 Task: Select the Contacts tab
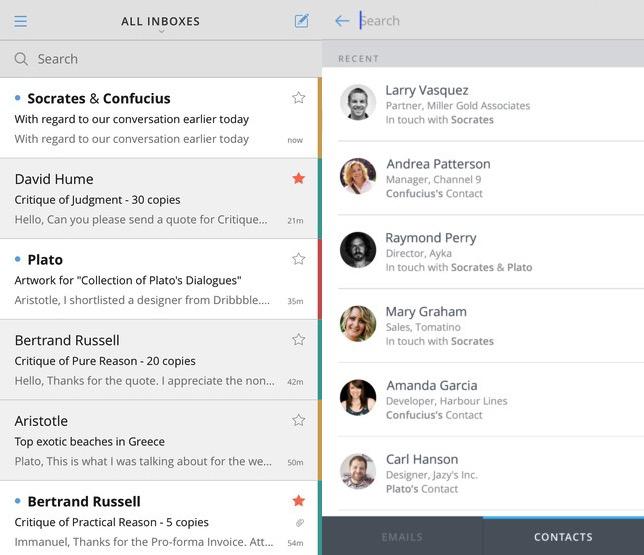click(x=563, y=537)
